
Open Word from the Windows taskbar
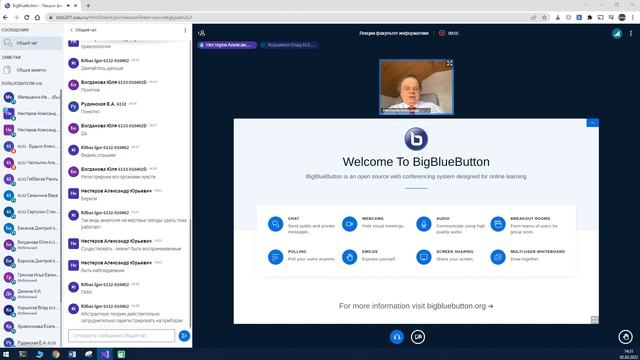pos(72,354)
